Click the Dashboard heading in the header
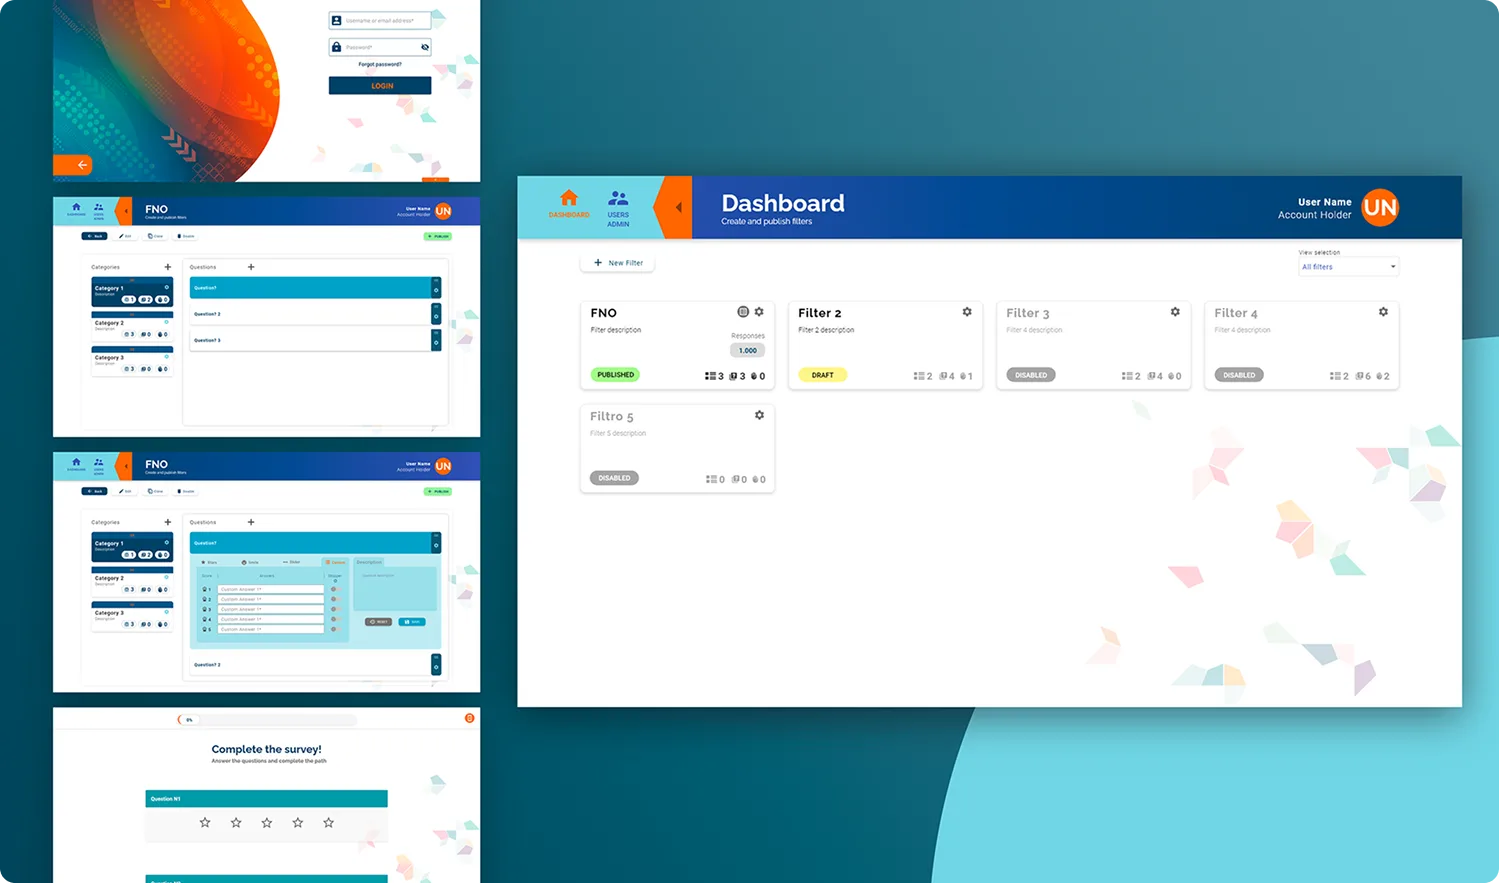1499x883 pixels. (783, 203)
